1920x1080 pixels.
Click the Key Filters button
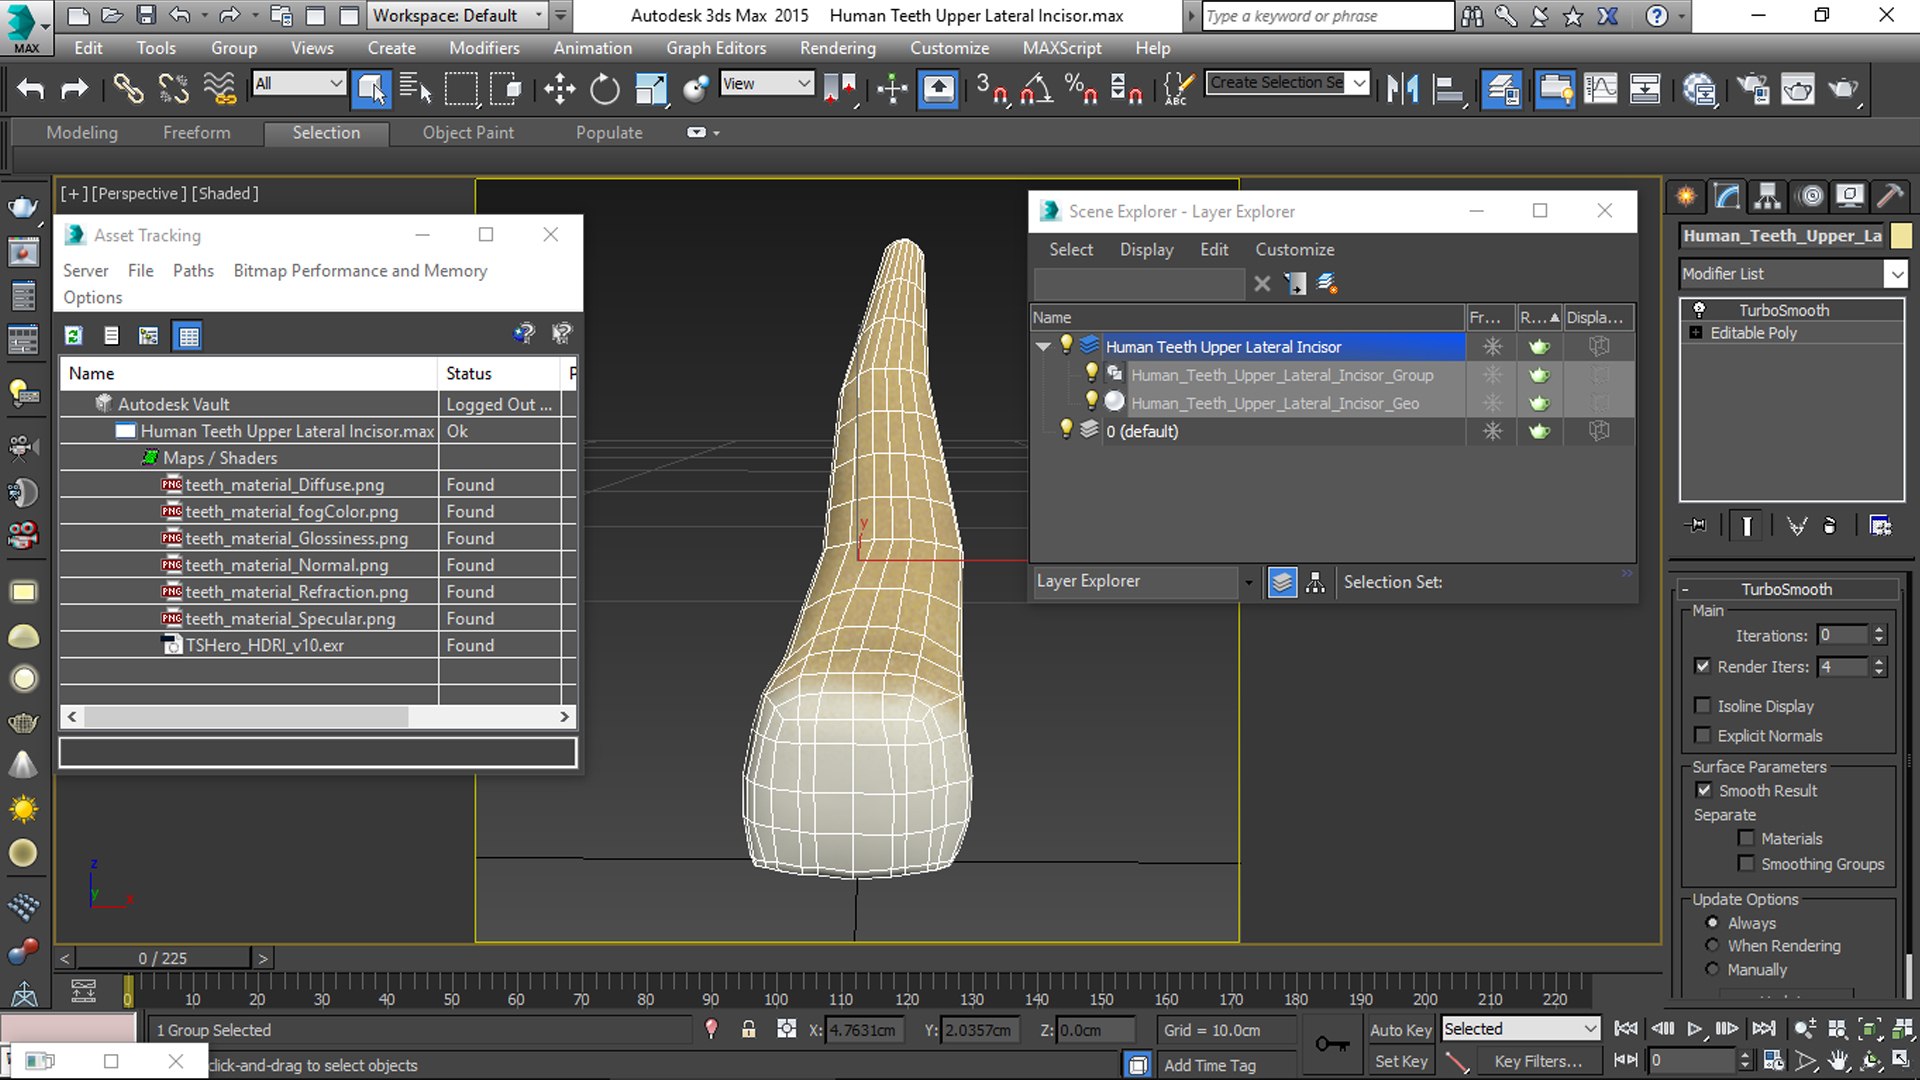(1538, 1062)
